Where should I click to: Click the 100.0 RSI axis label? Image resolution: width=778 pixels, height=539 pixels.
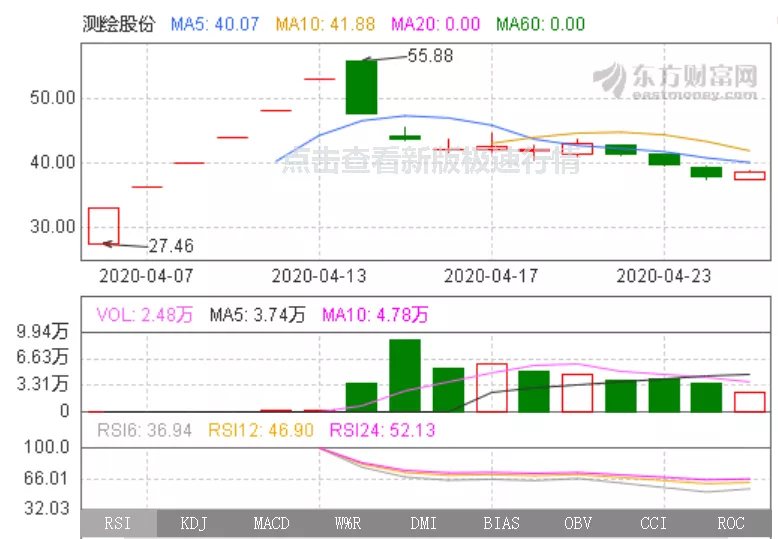(x=47, y=447)
